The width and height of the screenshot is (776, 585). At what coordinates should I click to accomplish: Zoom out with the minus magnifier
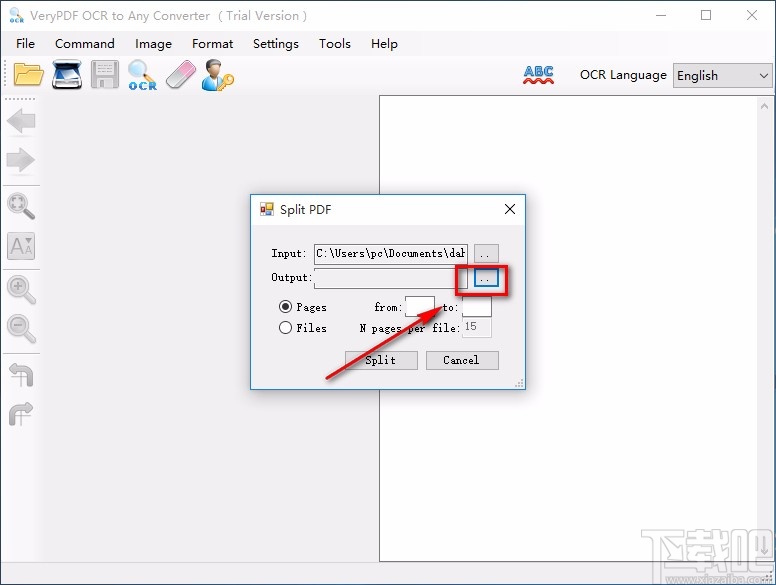[21, 329]
